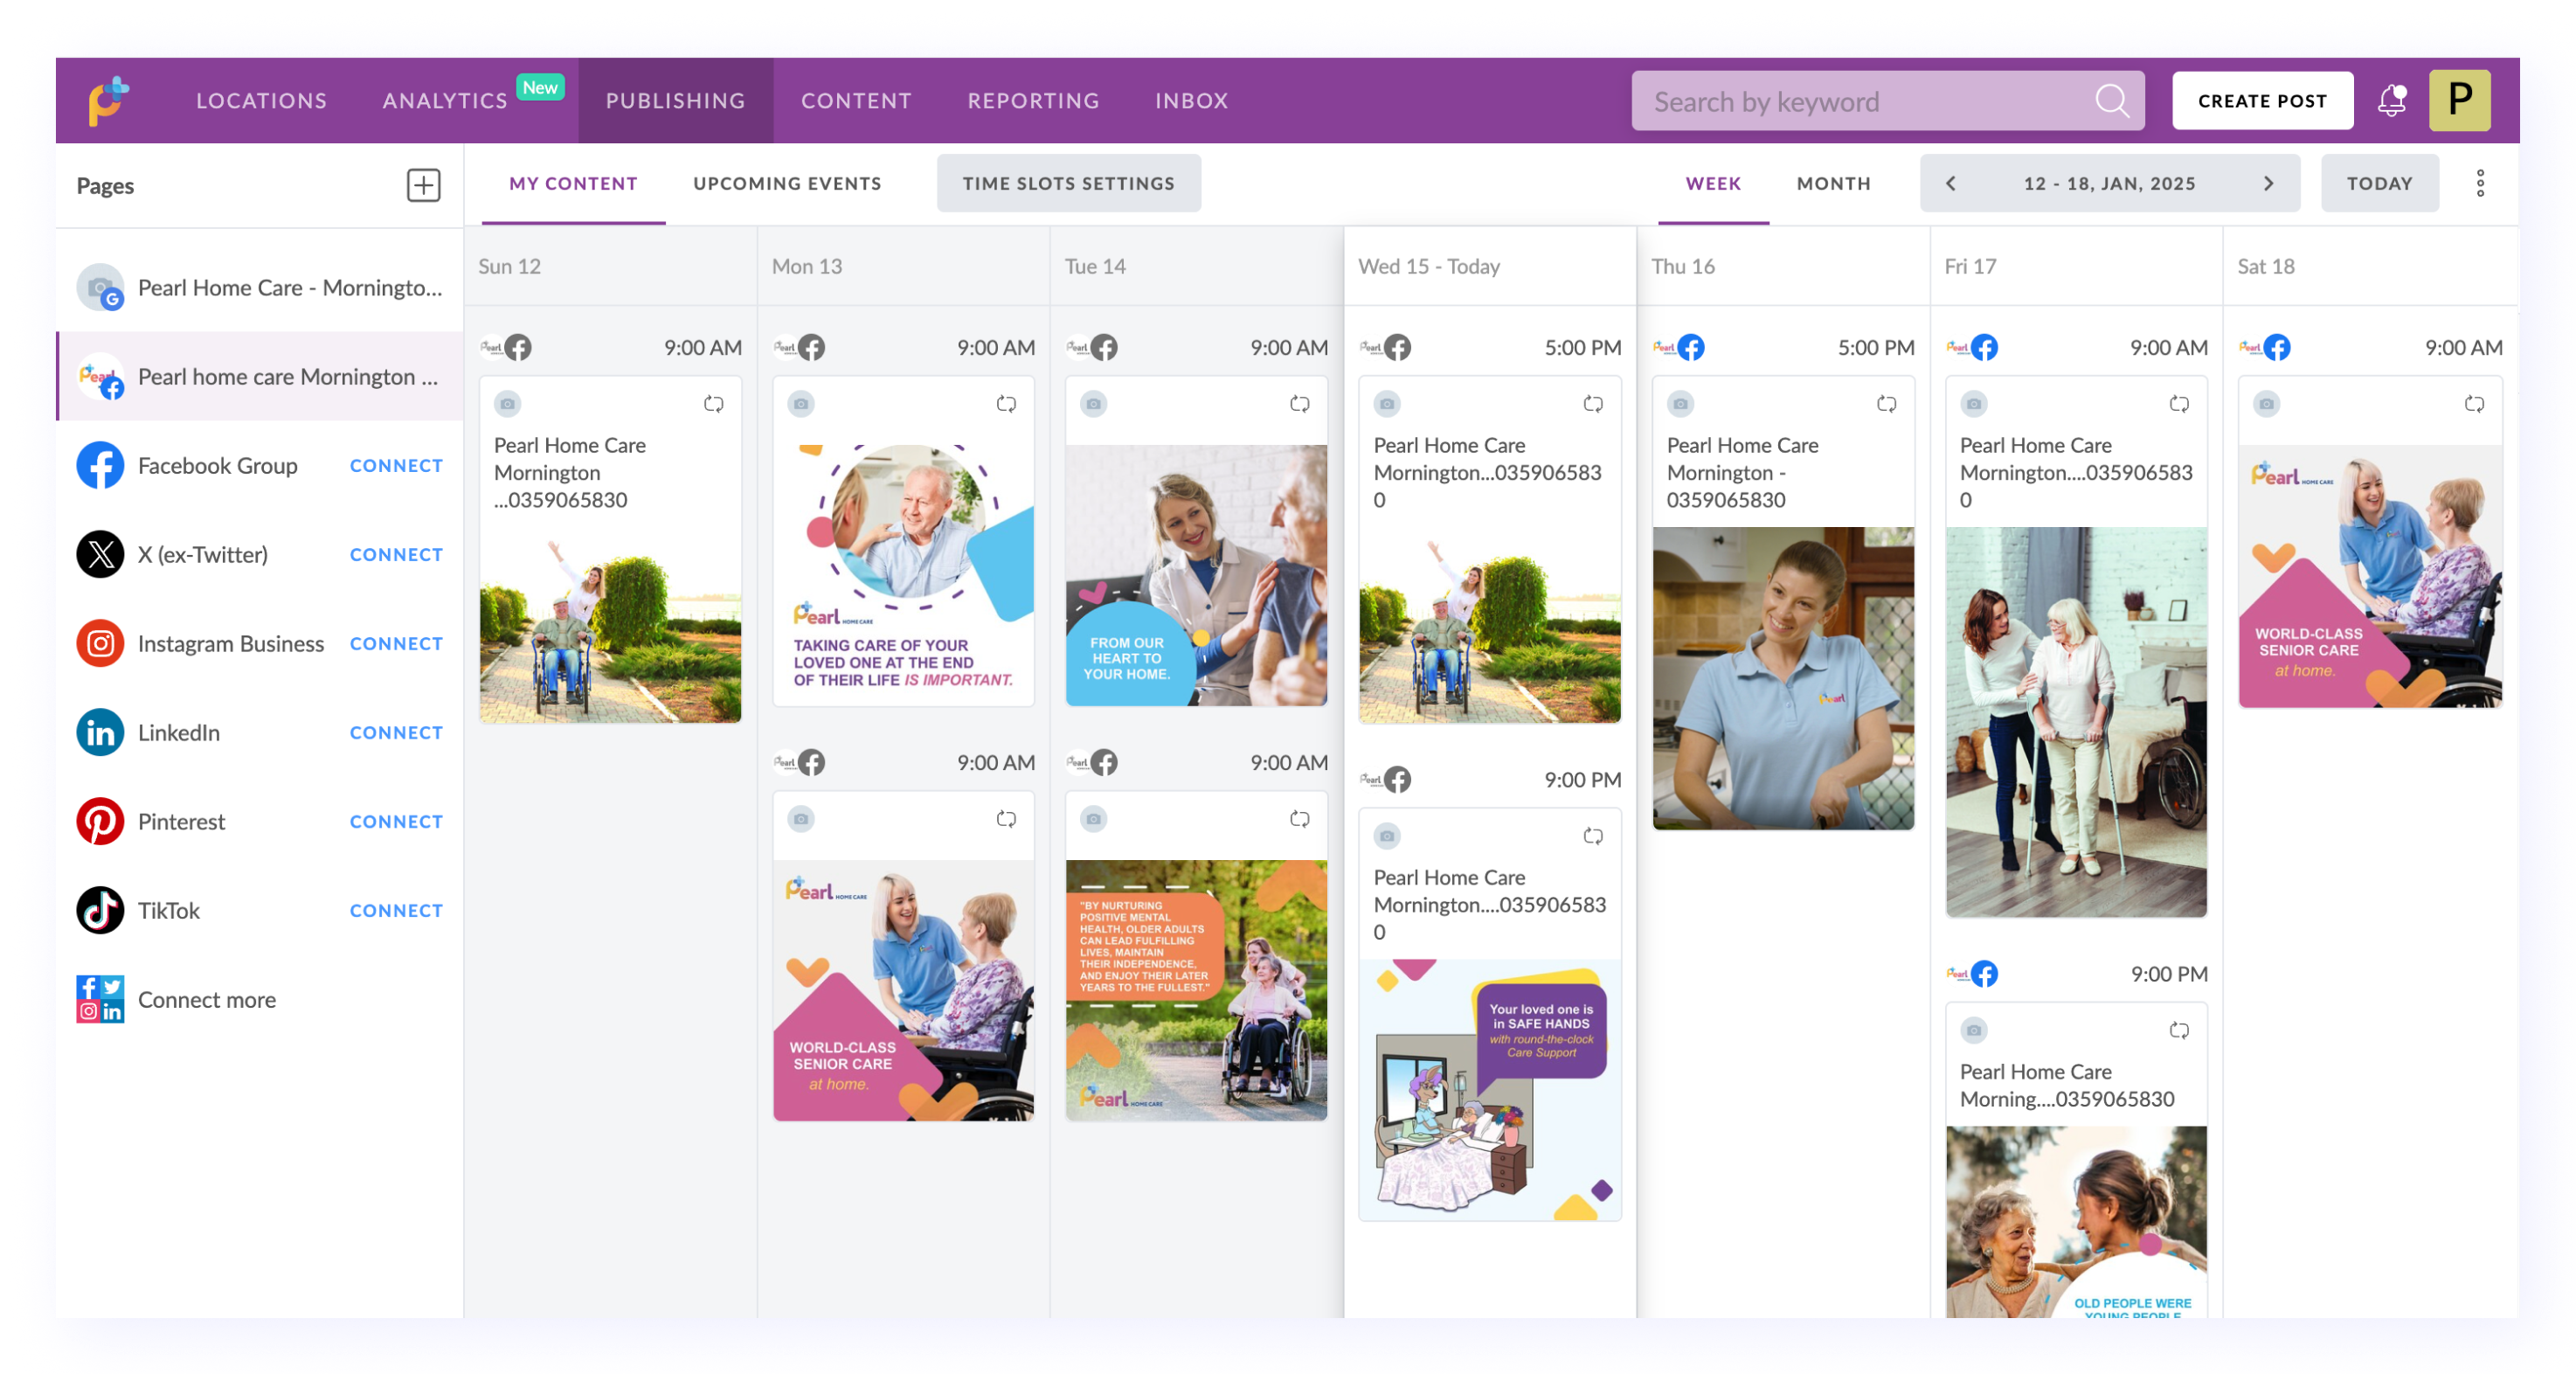Connect Instagram Business
Image resolution: width=2576 pixels, height=1374 pixels.
(x=396, y=643)
